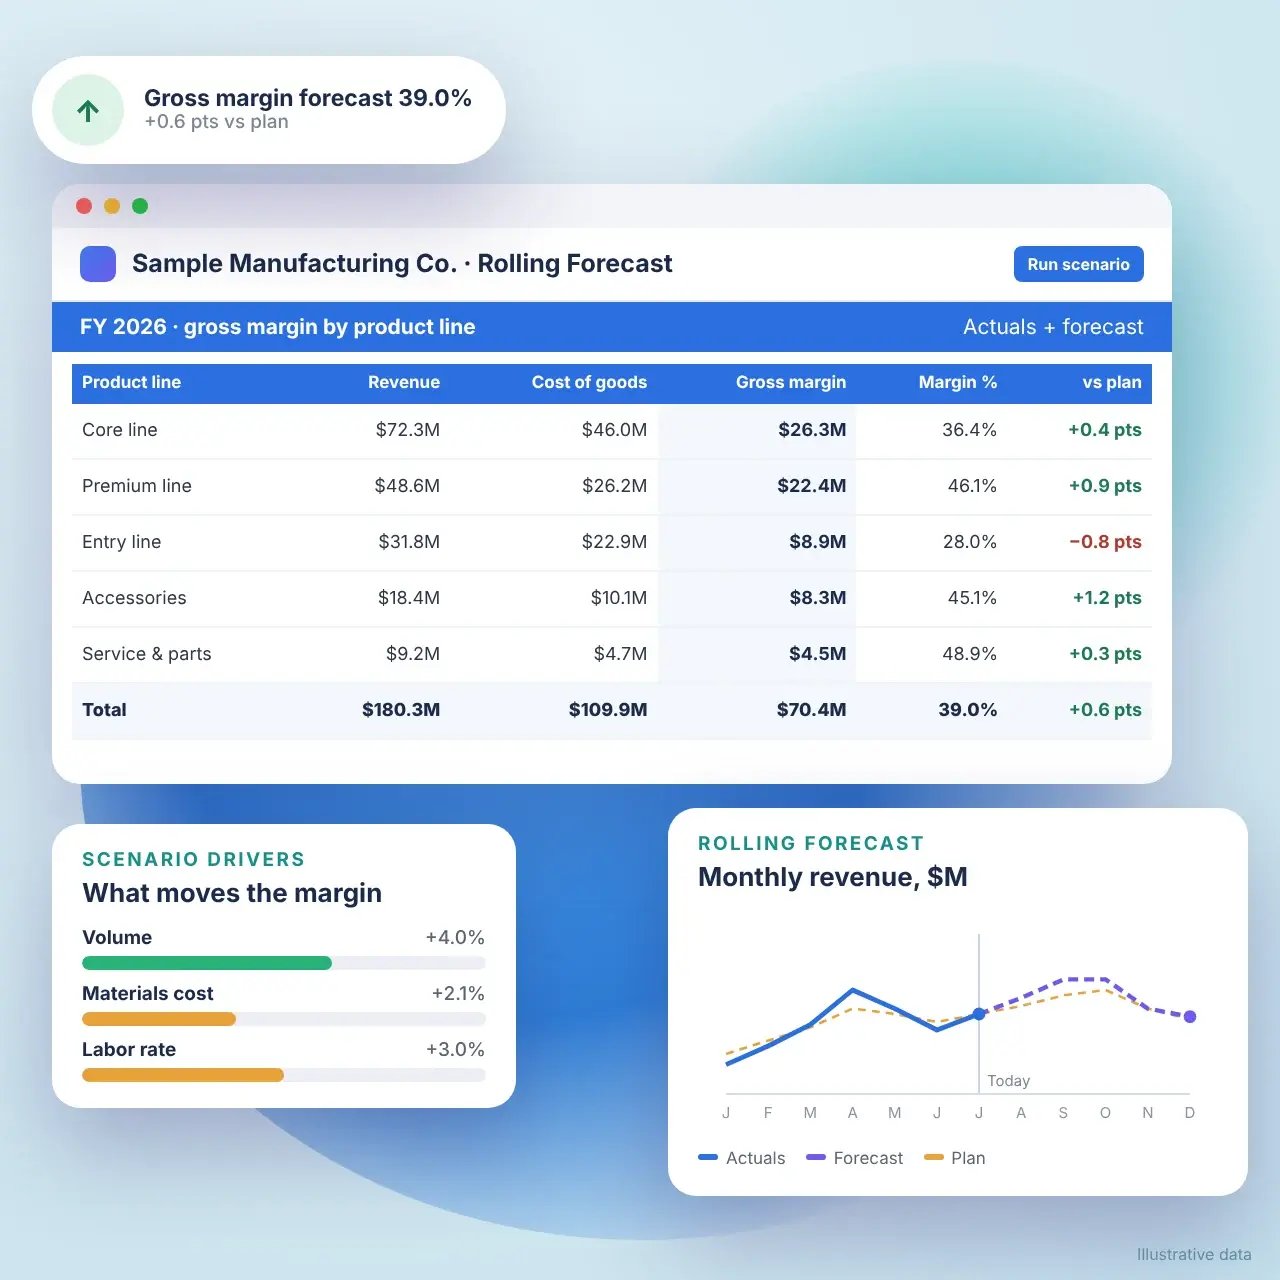Click the Gross margin forecast 39.0% badge text
Screen dimensions: 1280x1280
pyautogui.click(x=308, y=98)
